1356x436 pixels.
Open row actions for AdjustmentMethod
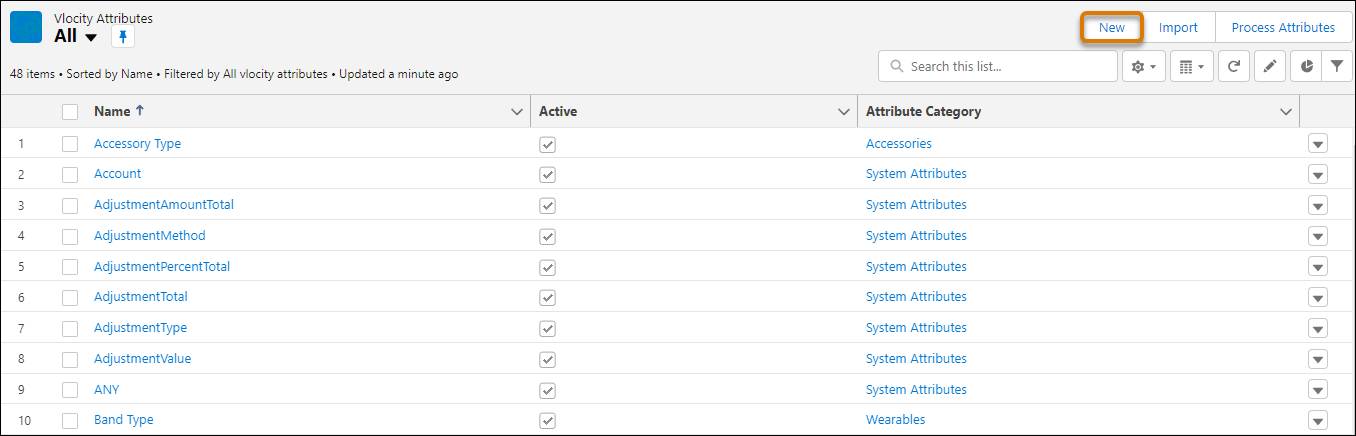1318,236
